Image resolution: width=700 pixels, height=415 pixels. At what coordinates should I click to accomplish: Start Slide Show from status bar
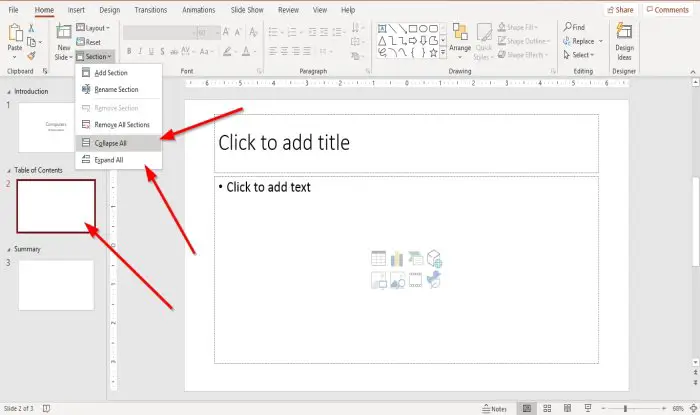pyautogui.click(x=588, y=408)
